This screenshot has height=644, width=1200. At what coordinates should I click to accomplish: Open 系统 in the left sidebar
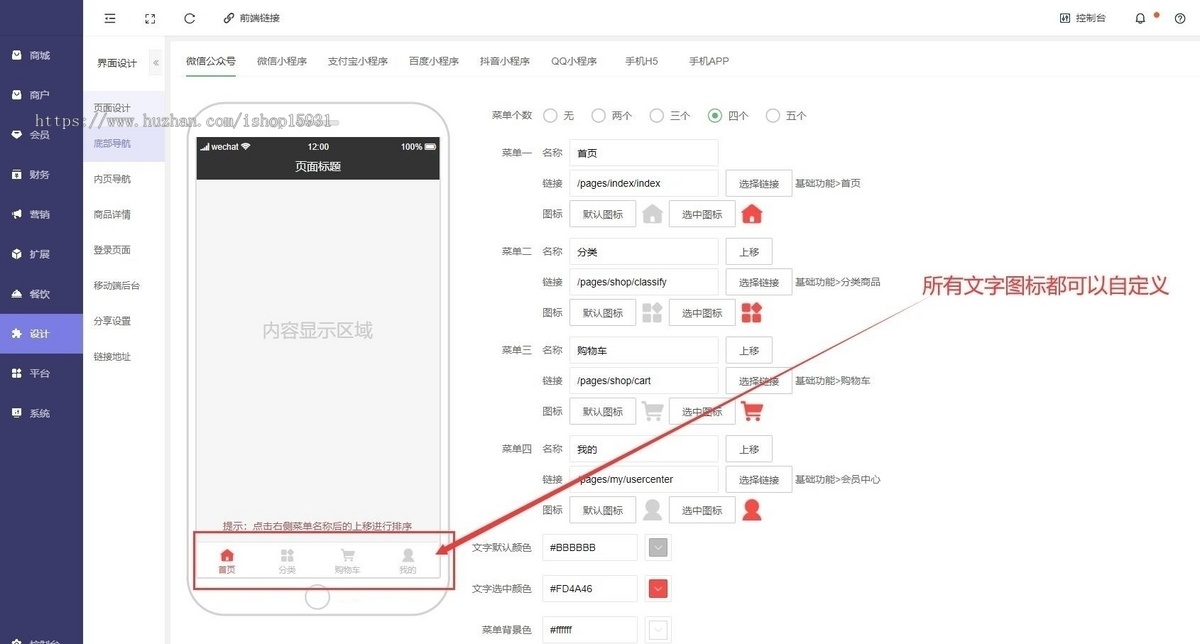tap(41, 413)
